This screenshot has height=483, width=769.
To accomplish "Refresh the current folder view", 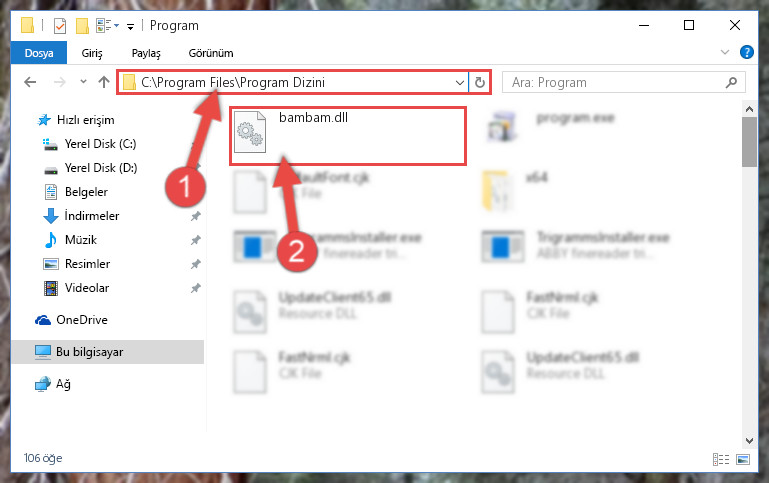I will pos(480,82).
